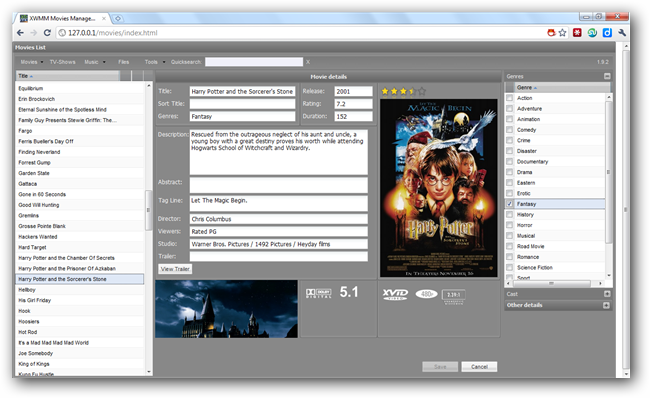The image size is (650, 398).
Task: Click into the Quicksearch field
Action: tap(254, 62)
